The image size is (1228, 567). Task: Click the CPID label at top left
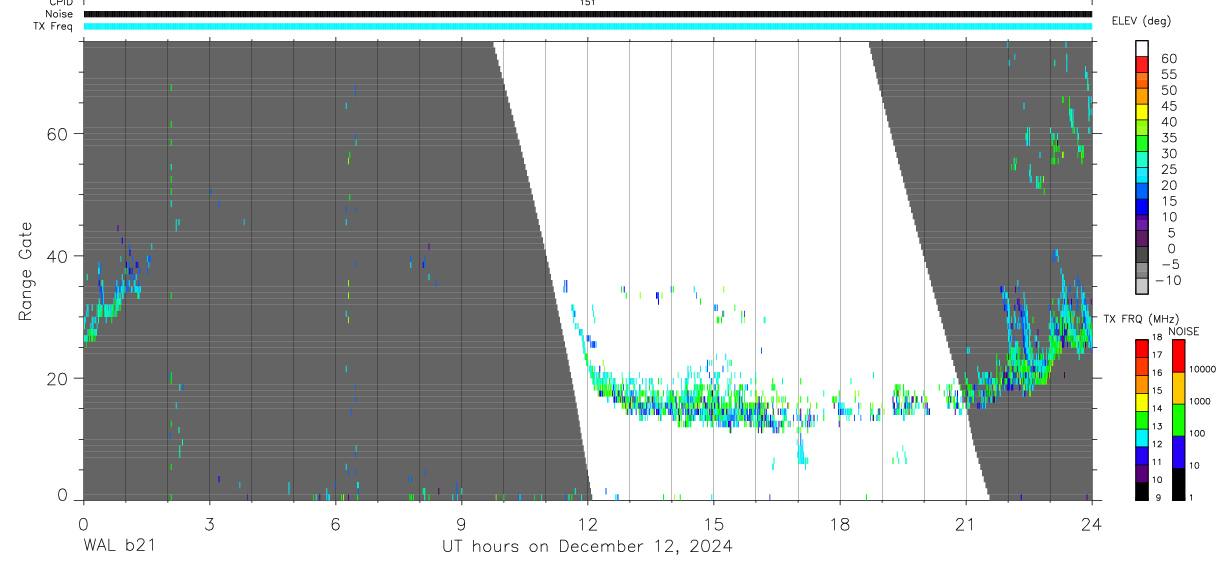coord(59,3)
